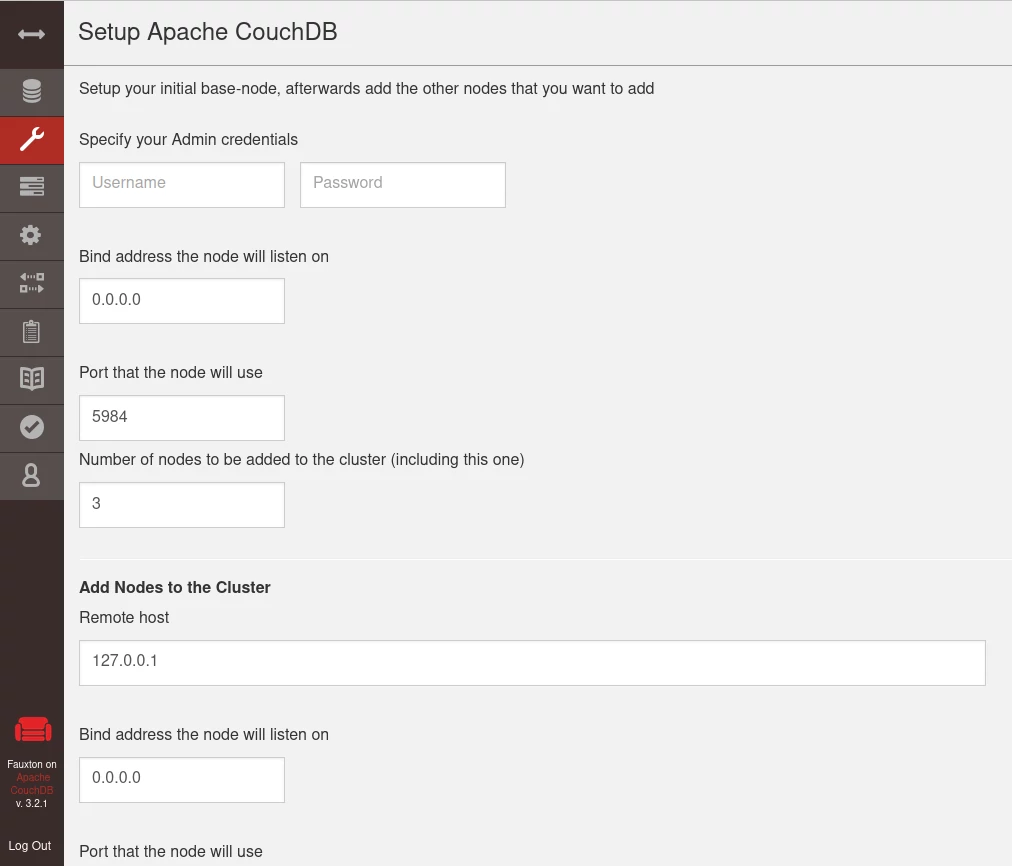Open the Configuration gear icon
Screen dimensions: 1012x866
[31, 235]
